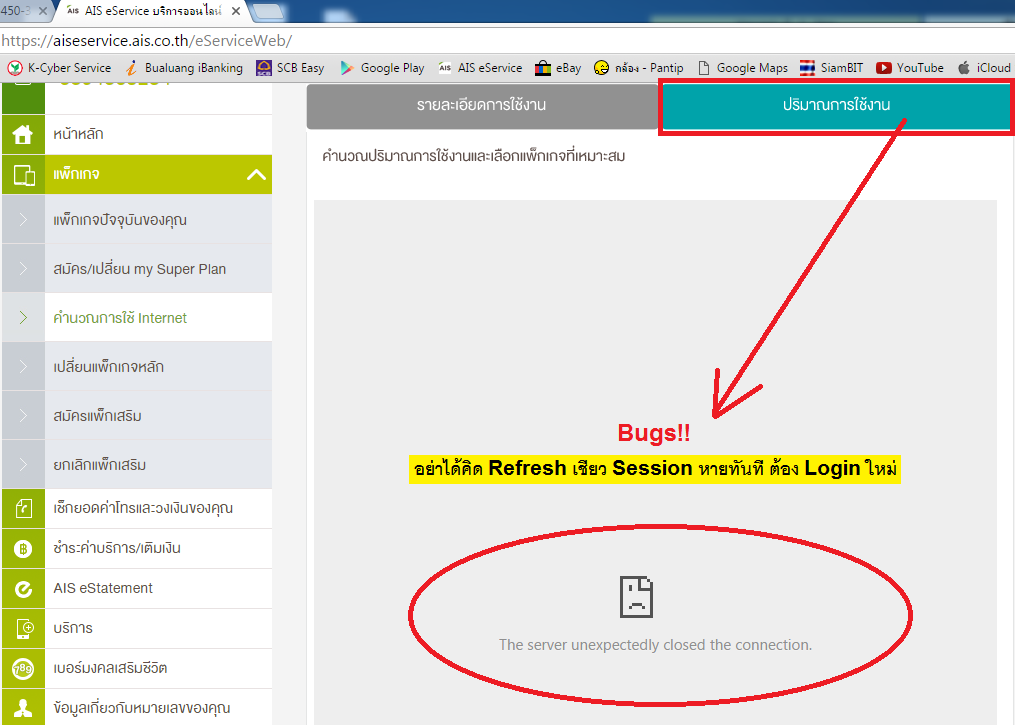Click the server closed connection message
This screenshot has height=725, width=1015.
click(x=655, y=645)
